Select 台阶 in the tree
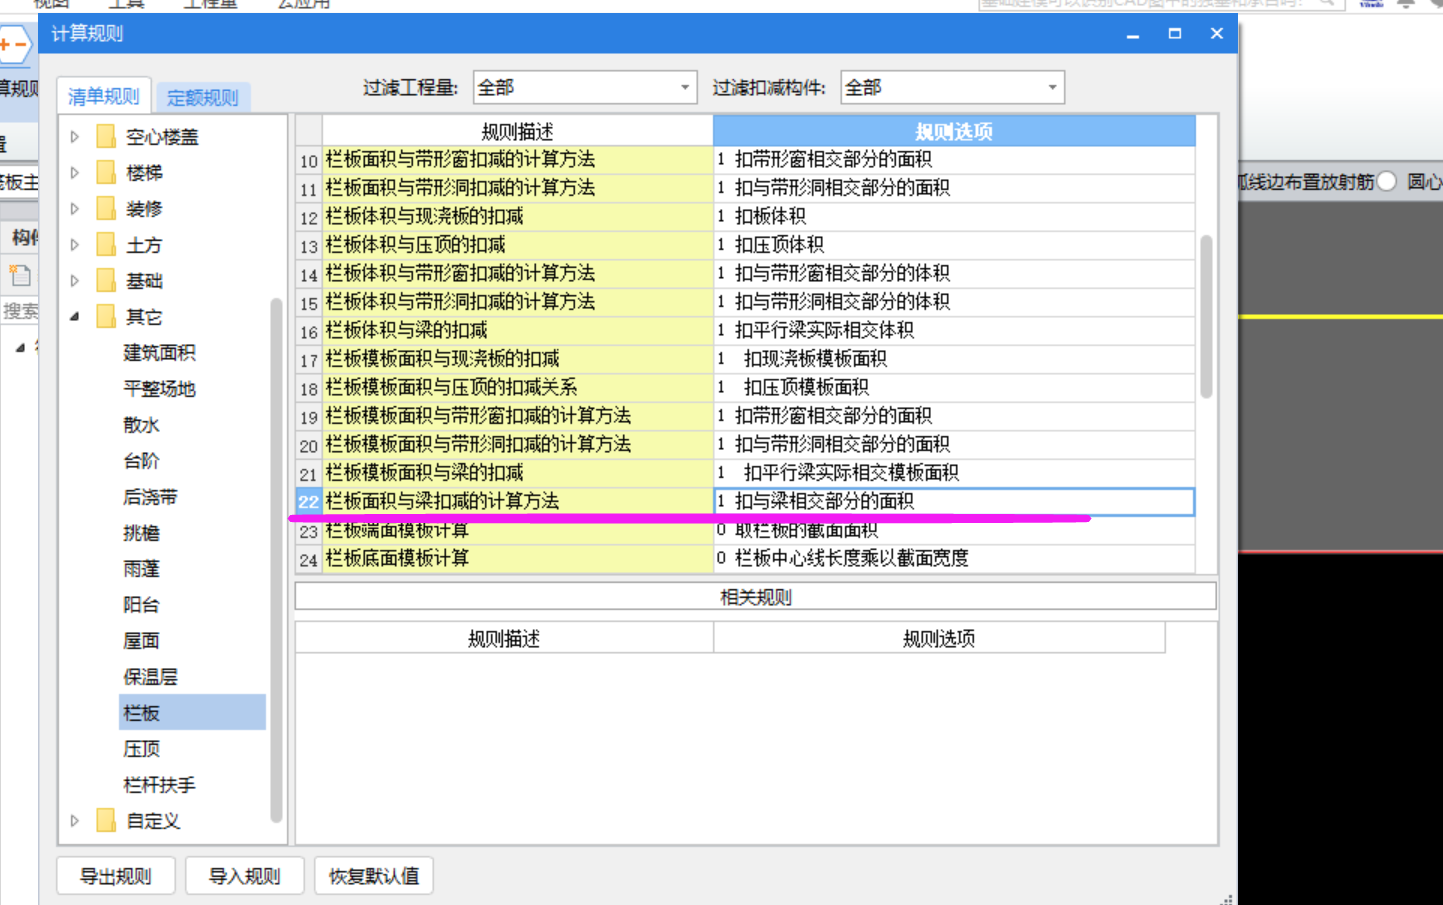1443x905 pixels. [141, 461]
